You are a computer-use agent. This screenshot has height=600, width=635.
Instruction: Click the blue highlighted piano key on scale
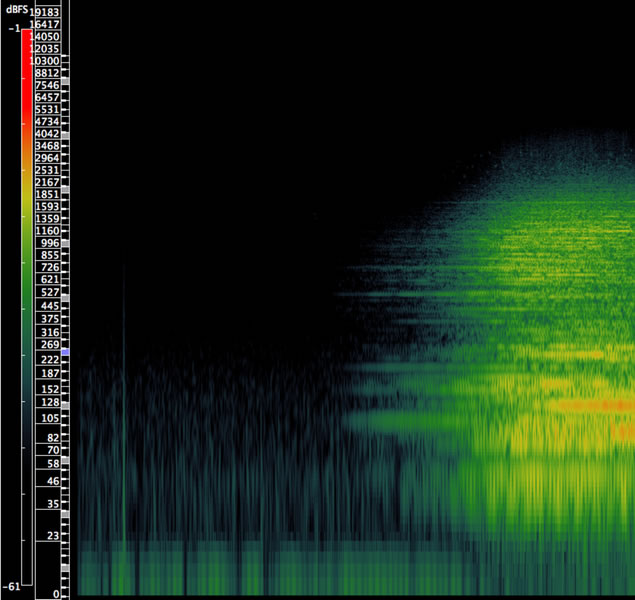point(65,353)
